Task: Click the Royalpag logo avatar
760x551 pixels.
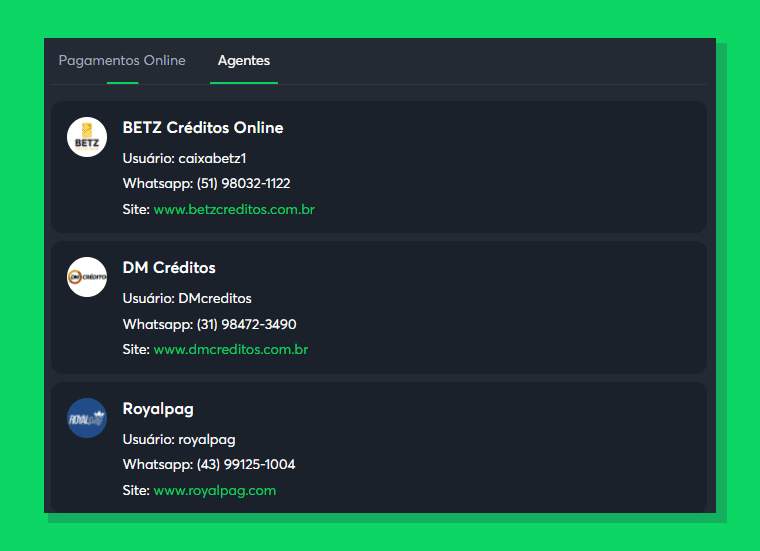Action: [87, 418]
